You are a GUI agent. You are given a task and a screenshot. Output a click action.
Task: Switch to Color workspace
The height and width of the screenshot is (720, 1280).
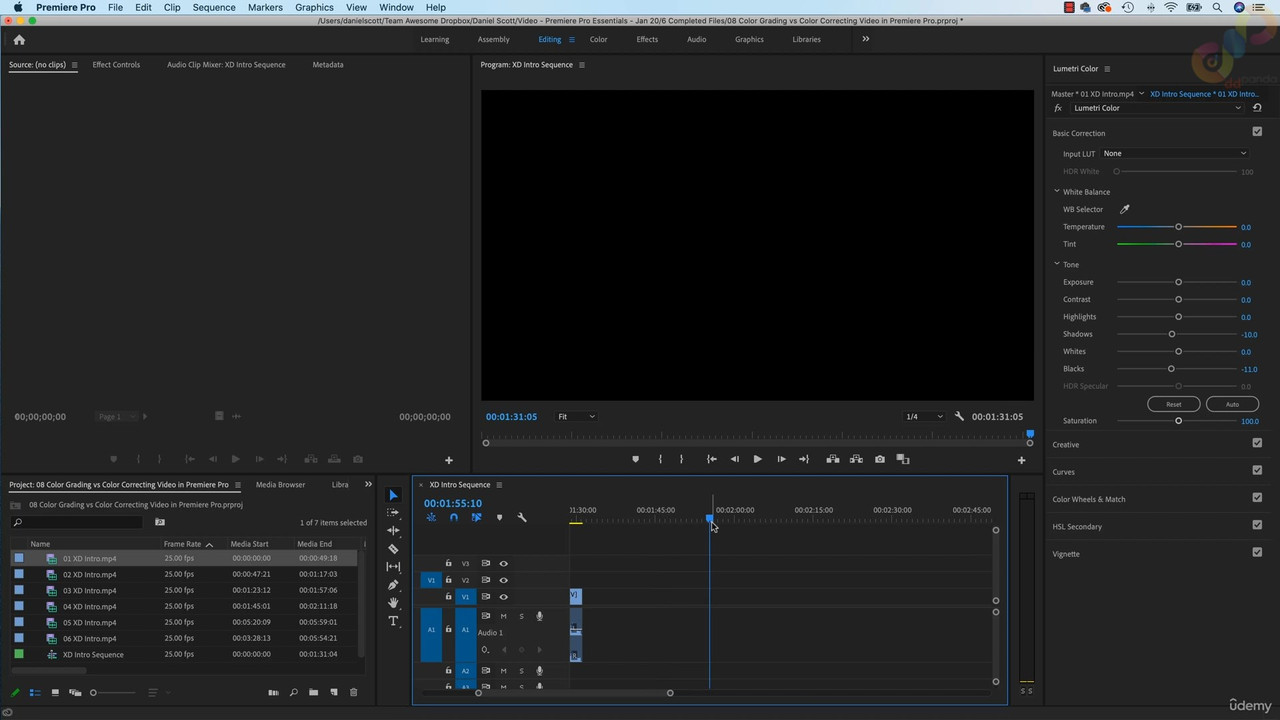click(x=598, y=39)
